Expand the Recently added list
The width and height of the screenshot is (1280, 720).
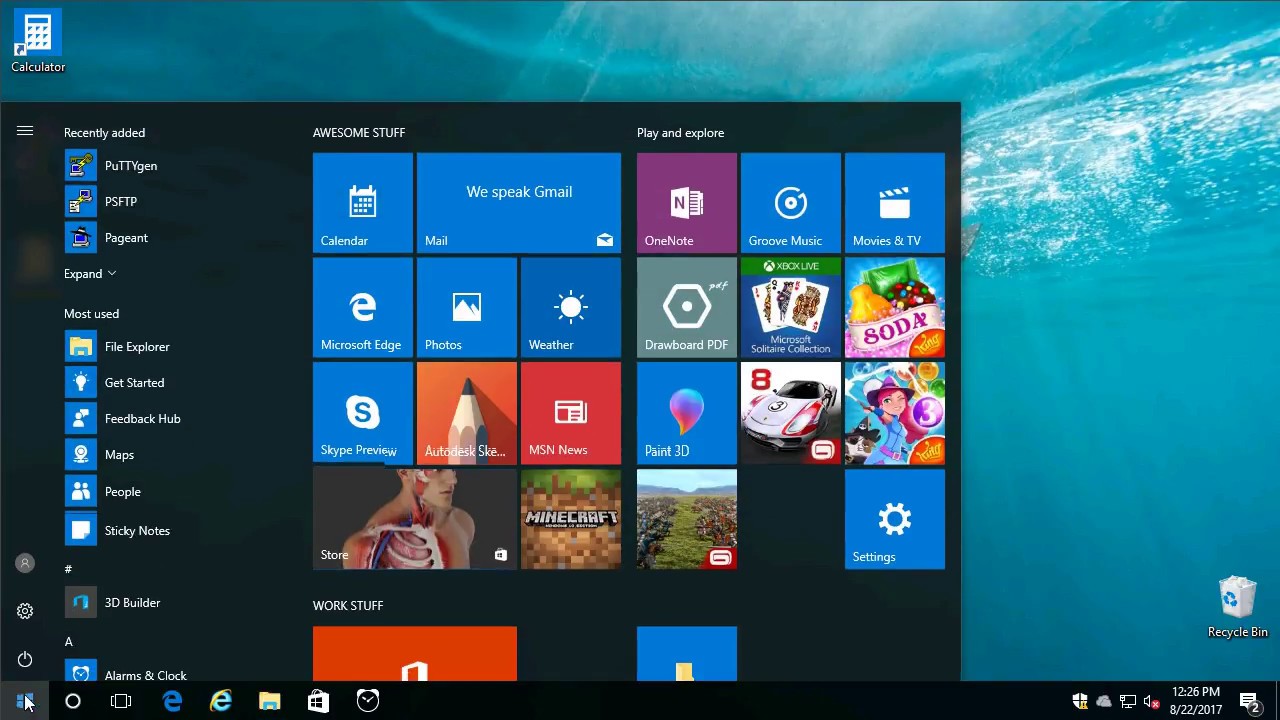click(90, 274)
